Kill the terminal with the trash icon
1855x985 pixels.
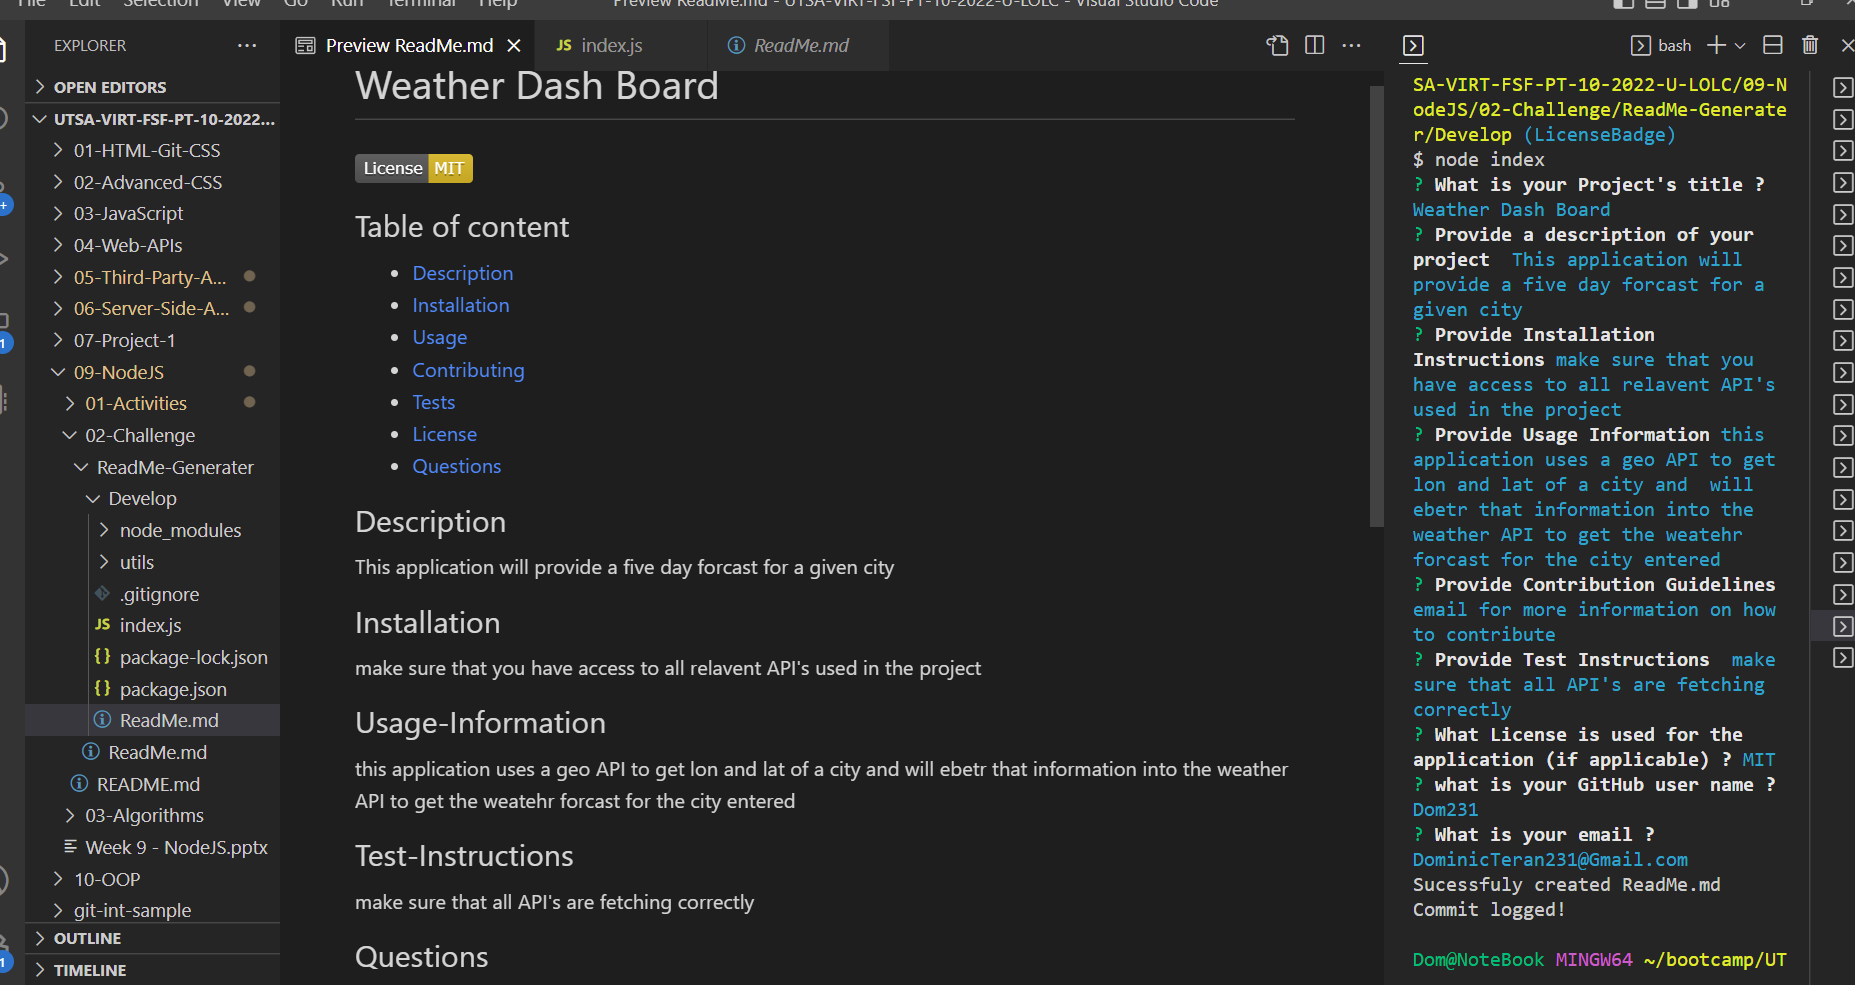(1810, 45)
